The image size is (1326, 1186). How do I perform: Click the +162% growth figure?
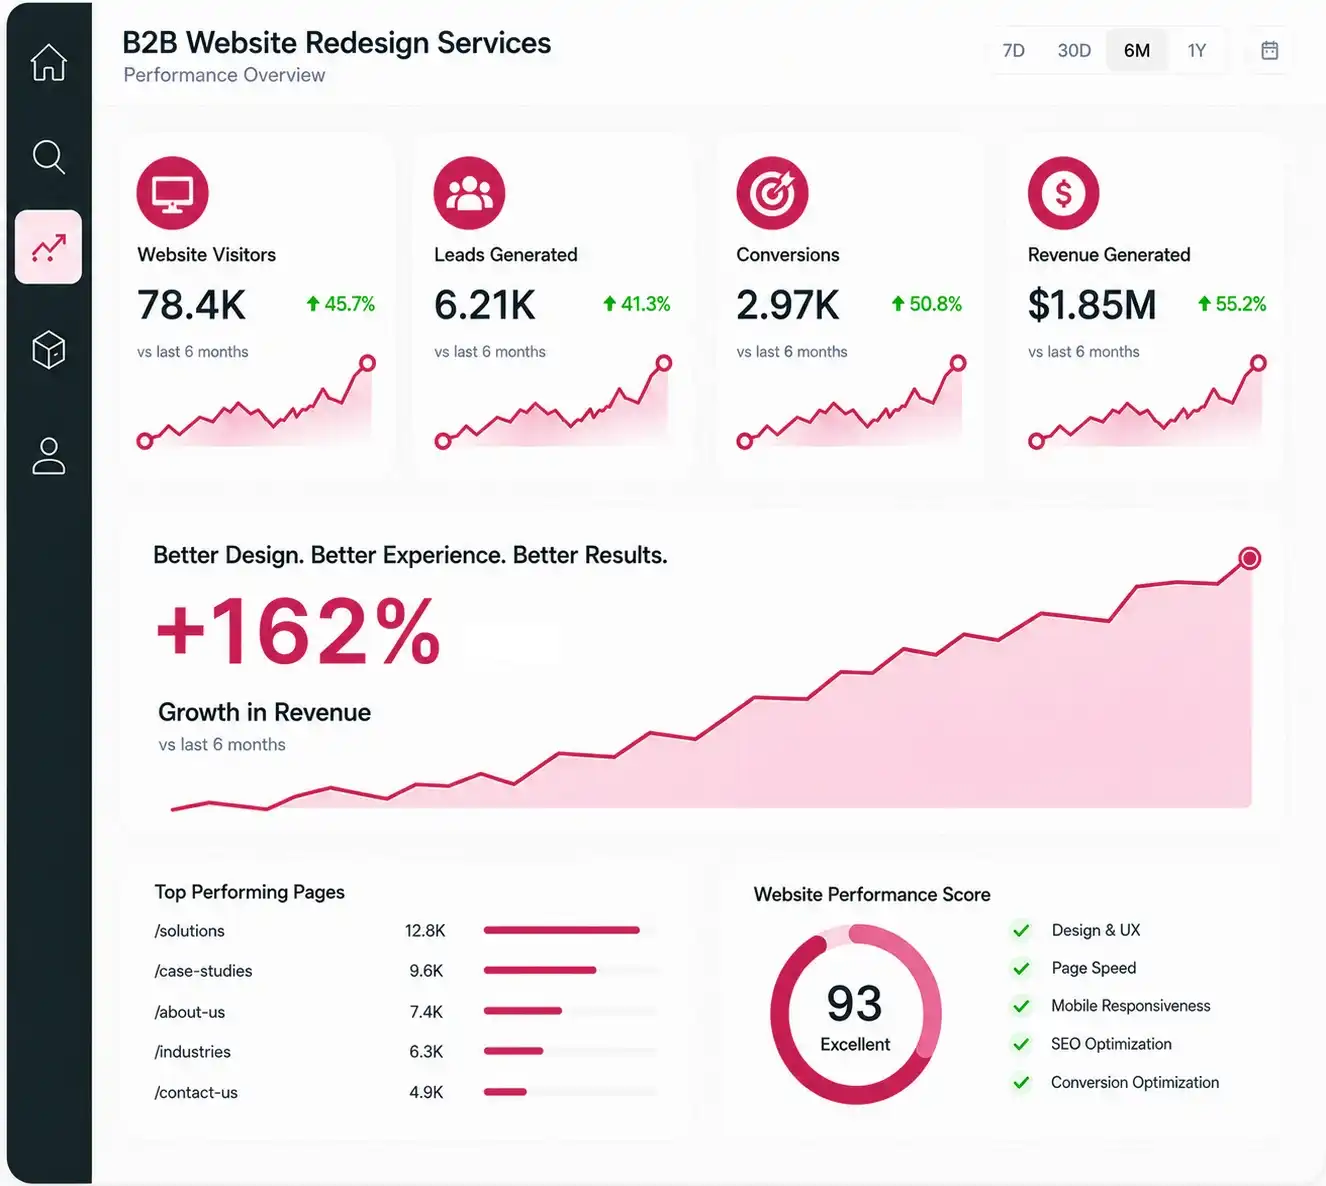coord(298,631)
